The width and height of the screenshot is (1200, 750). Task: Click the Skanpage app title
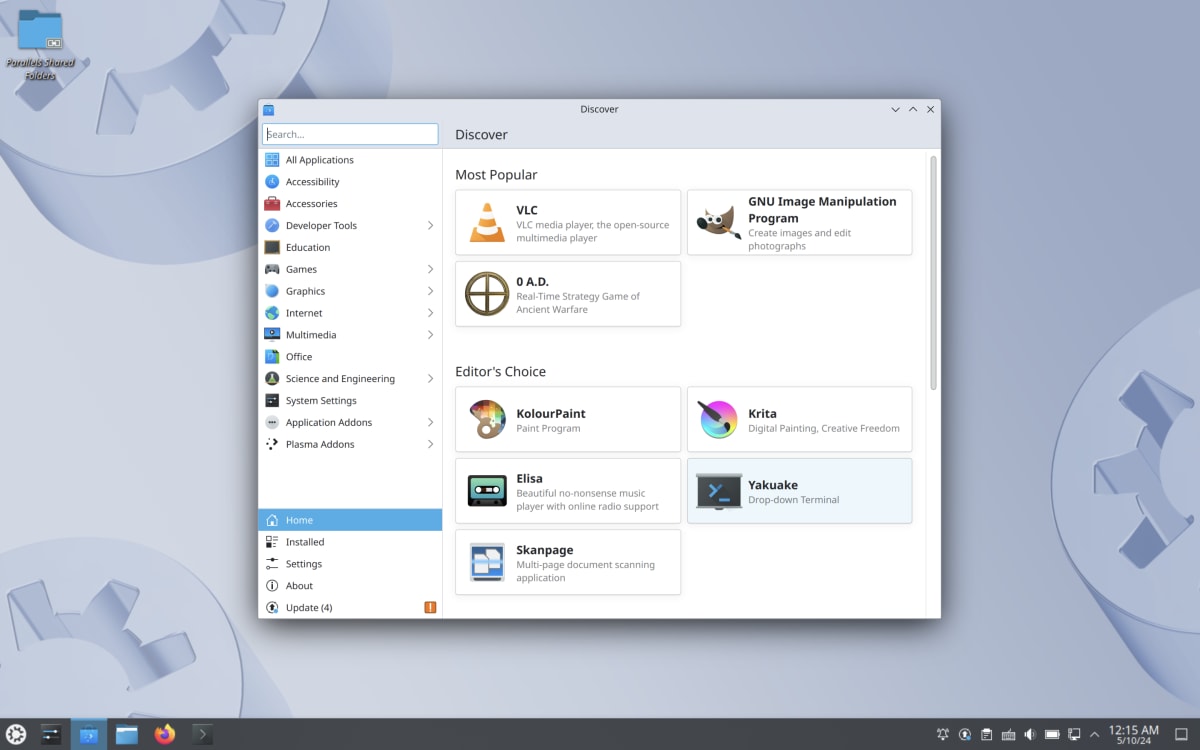pyautogui.click(x=545, y=550)
